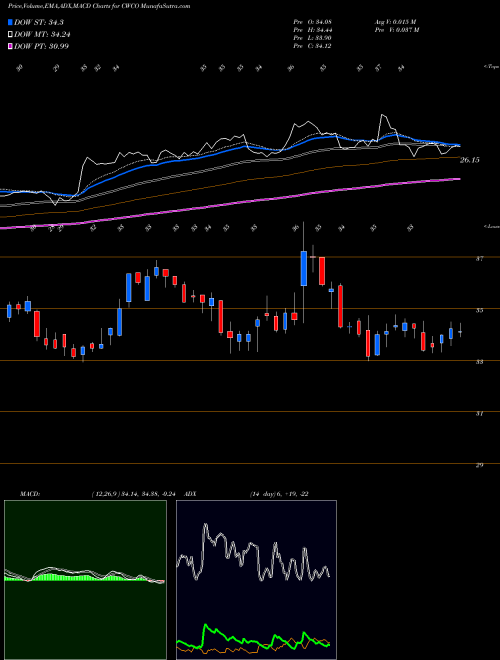
Task: Click the 'MACD:' panel heading
Action: (29, 494)
